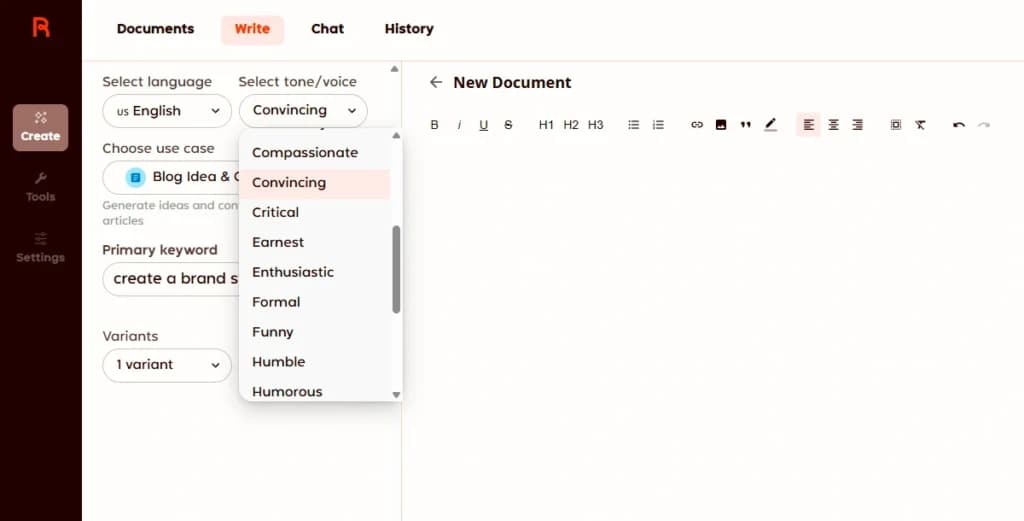Switch to the Chat tab
Viewport: 1024px width, 521px height.
coord(327,29)
